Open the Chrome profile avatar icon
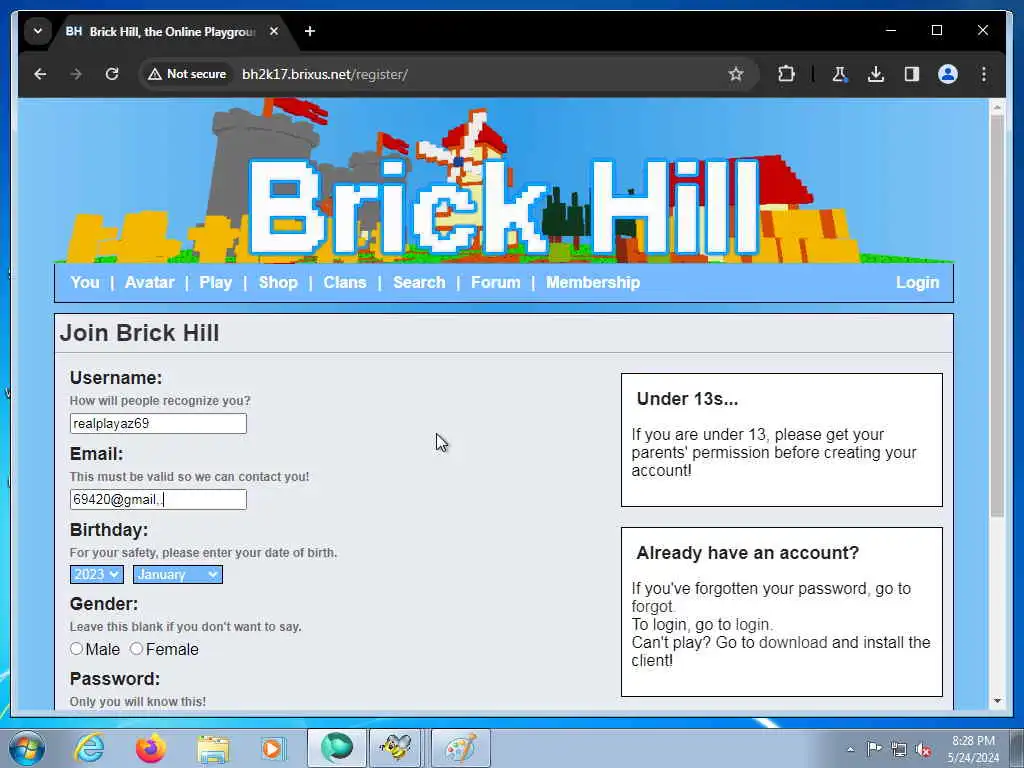This screenshot has height=768, width=1024. (948, 74)
